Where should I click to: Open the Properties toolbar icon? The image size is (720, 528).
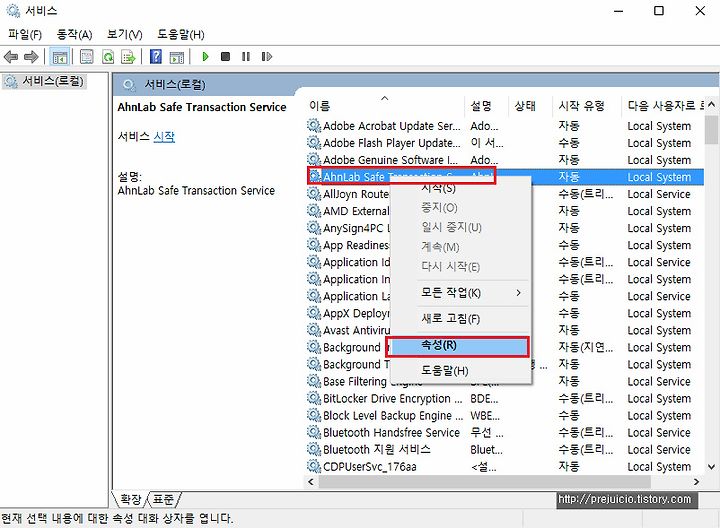pos(86,57)
